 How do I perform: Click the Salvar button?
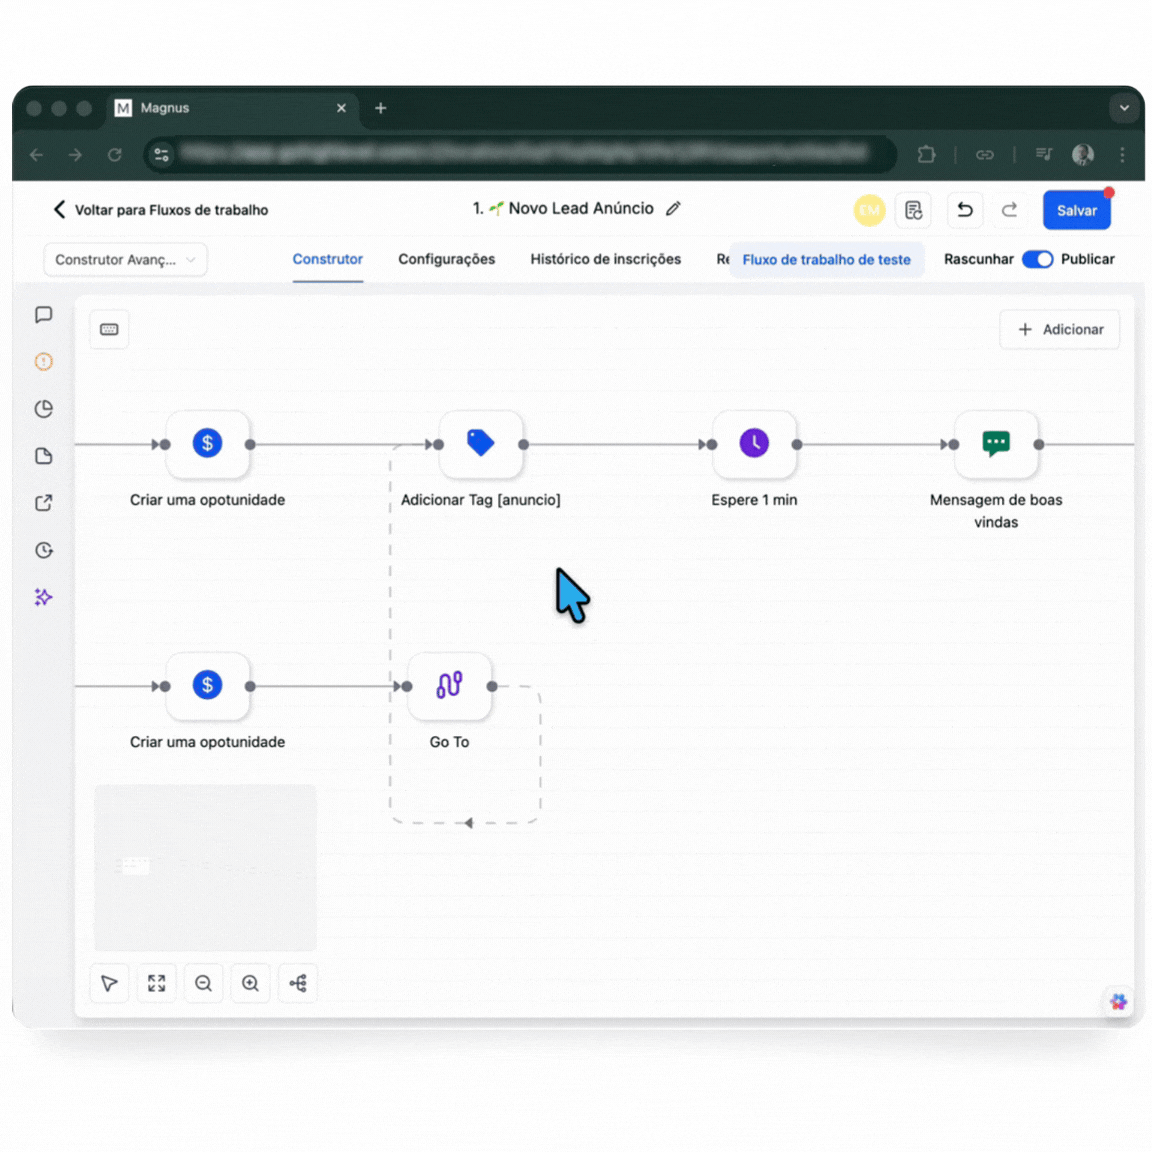pos(1076,210)
